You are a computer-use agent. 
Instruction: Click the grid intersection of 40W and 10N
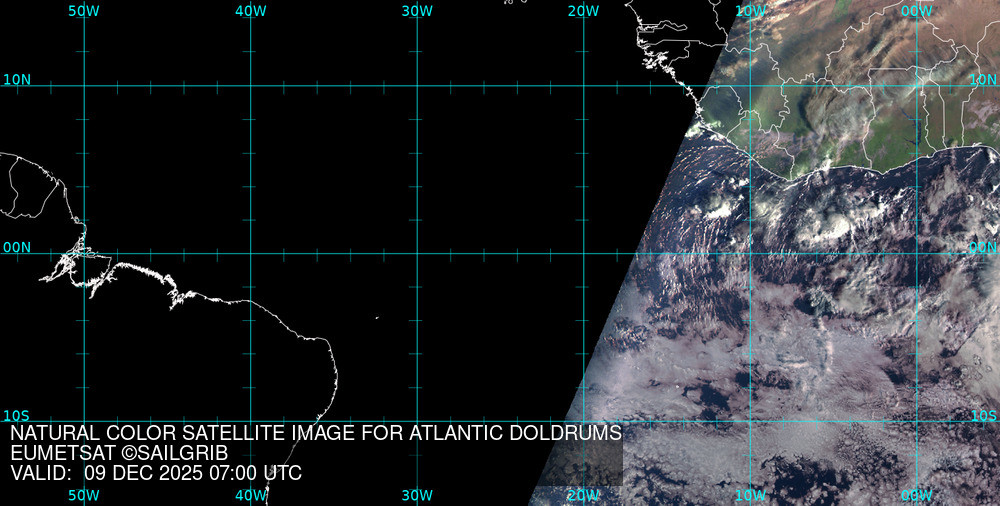click(x=250, y=85)
